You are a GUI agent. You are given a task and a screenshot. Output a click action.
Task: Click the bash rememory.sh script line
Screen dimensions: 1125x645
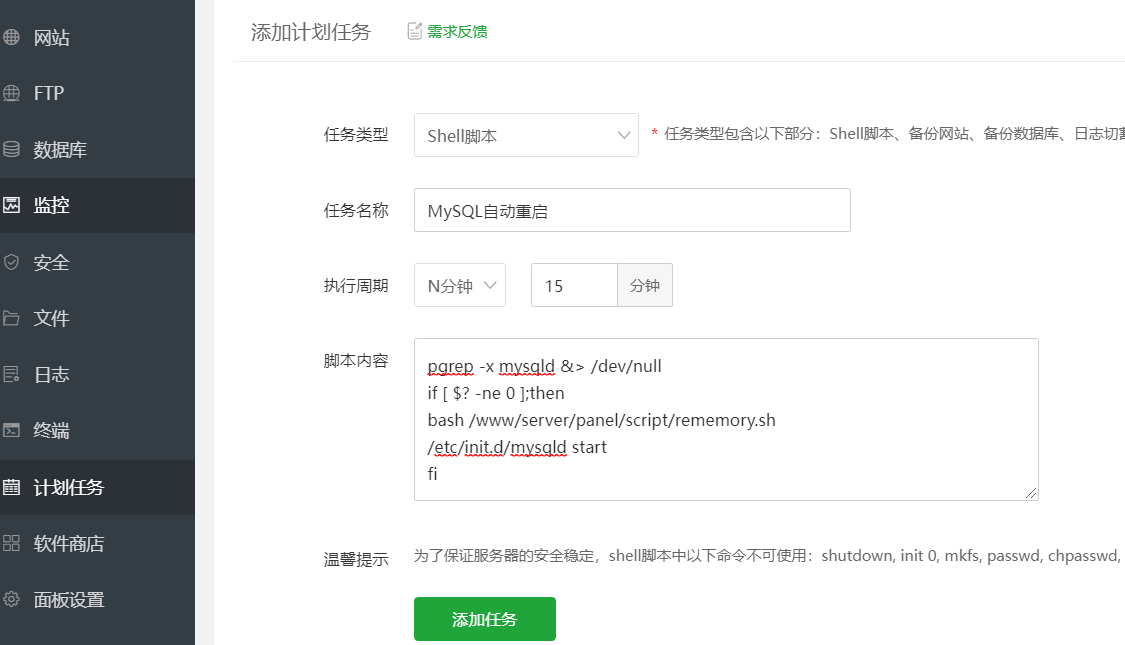(601, 420)
